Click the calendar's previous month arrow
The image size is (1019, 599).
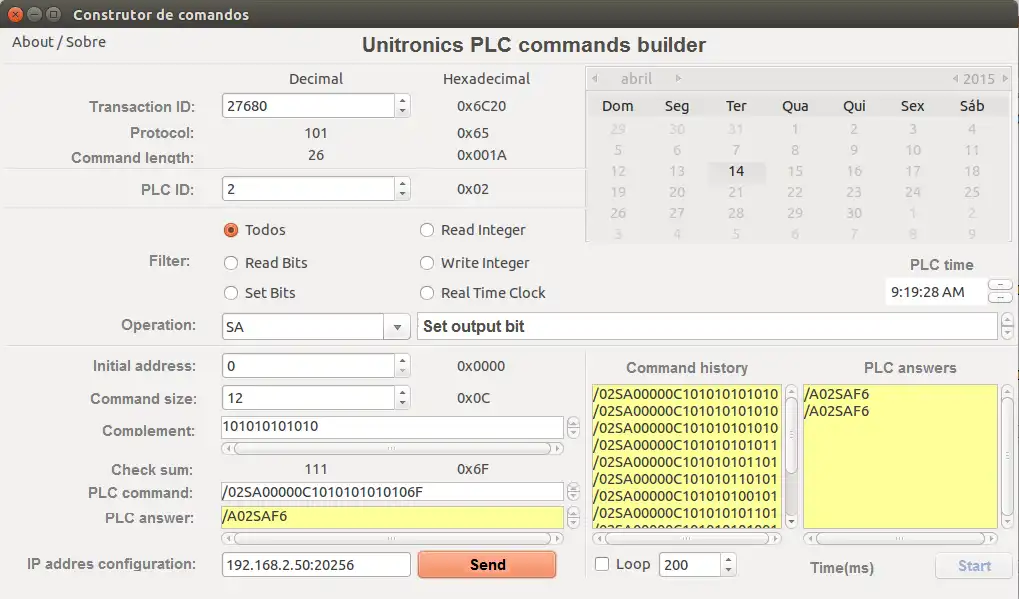[594, 78]
